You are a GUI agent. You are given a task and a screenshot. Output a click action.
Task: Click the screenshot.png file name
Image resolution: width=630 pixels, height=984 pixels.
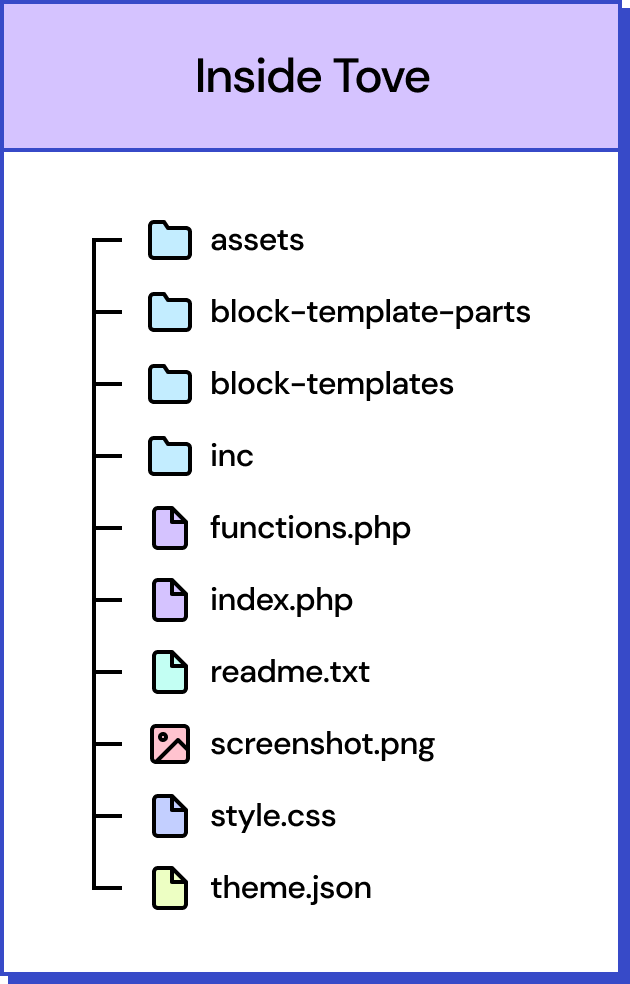coord(323,745)
